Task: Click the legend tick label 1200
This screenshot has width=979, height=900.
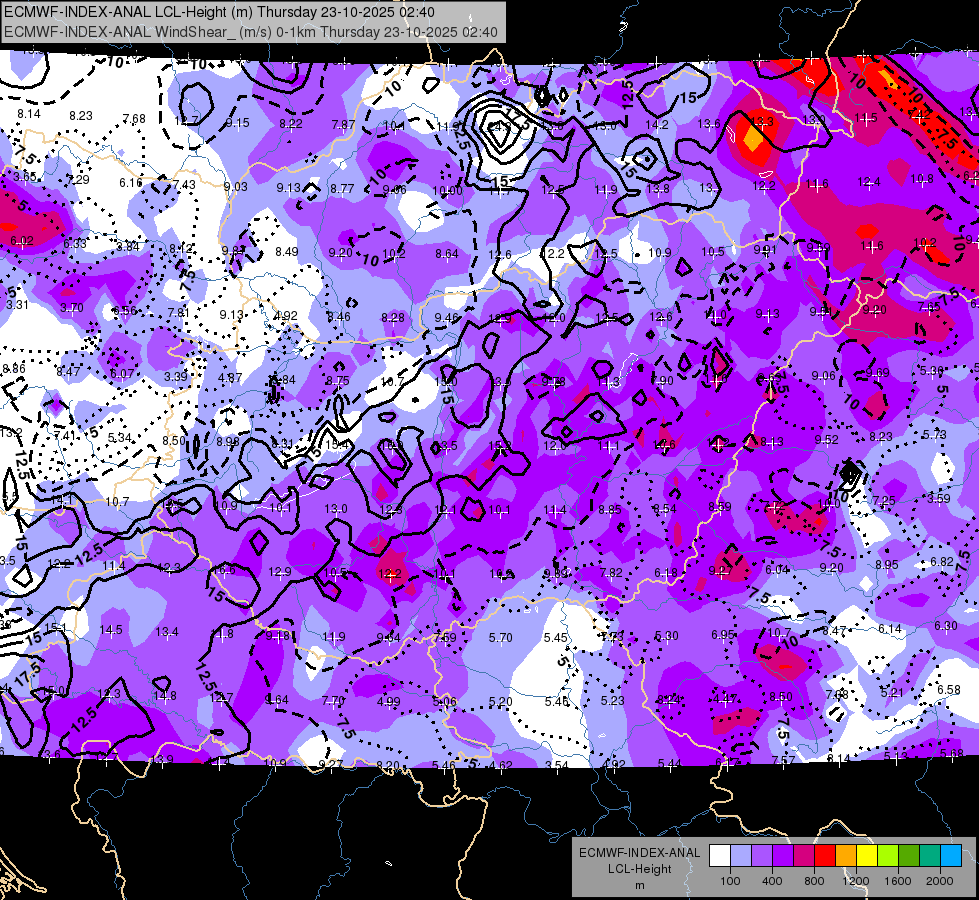Action: [x=855, y=881]
